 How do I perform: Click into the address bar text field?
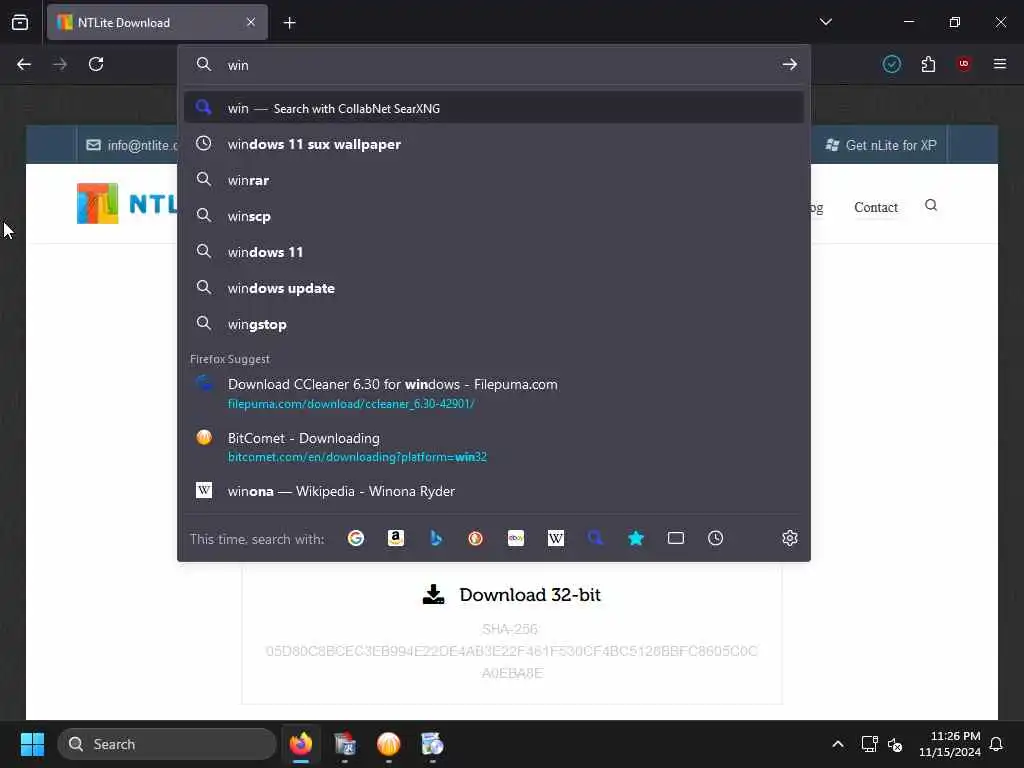500,65
